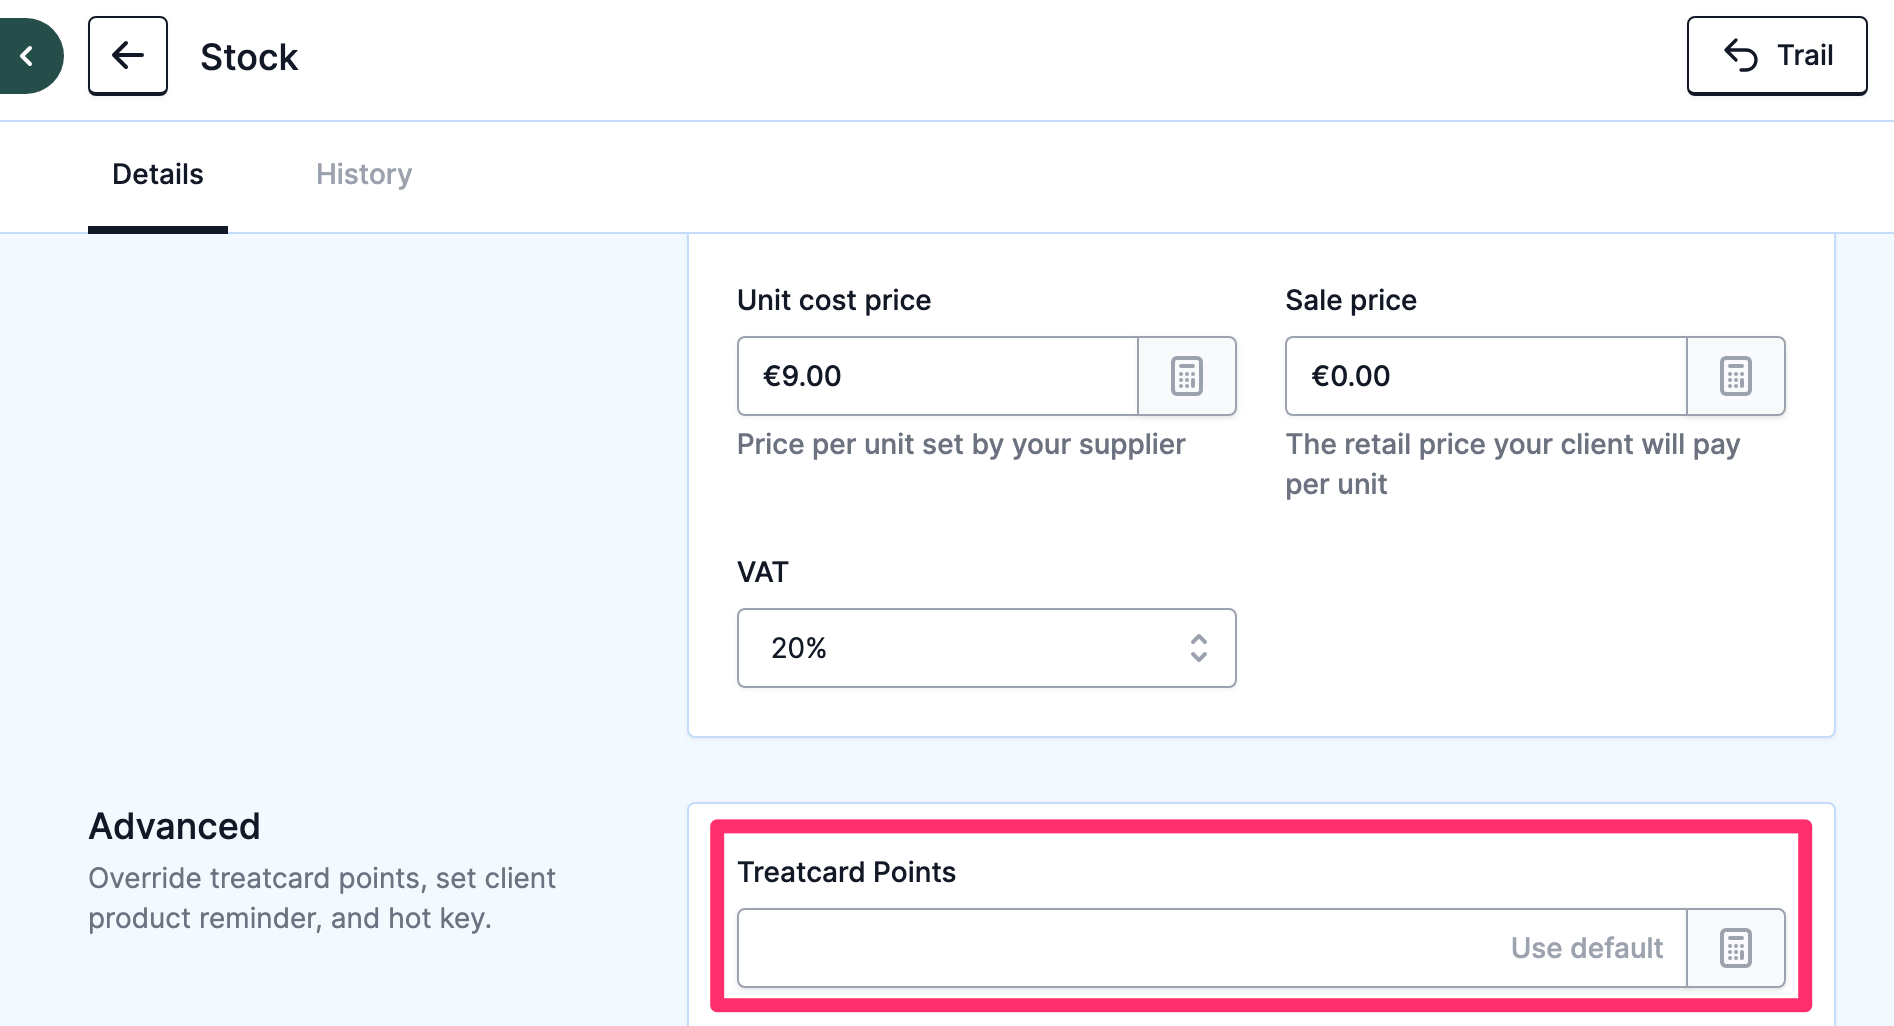Click the Stock page title

tap(249, 57)
